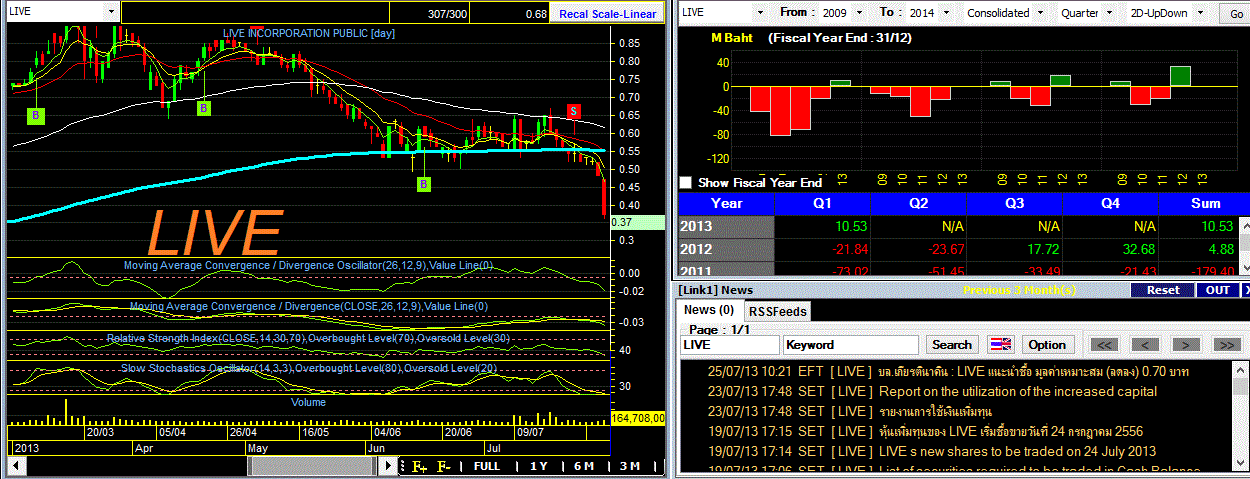Image resolution: width=1250 pixels, height=479 pixels.
Task: Go to first news page with << button
Action: pos(1105,345)
